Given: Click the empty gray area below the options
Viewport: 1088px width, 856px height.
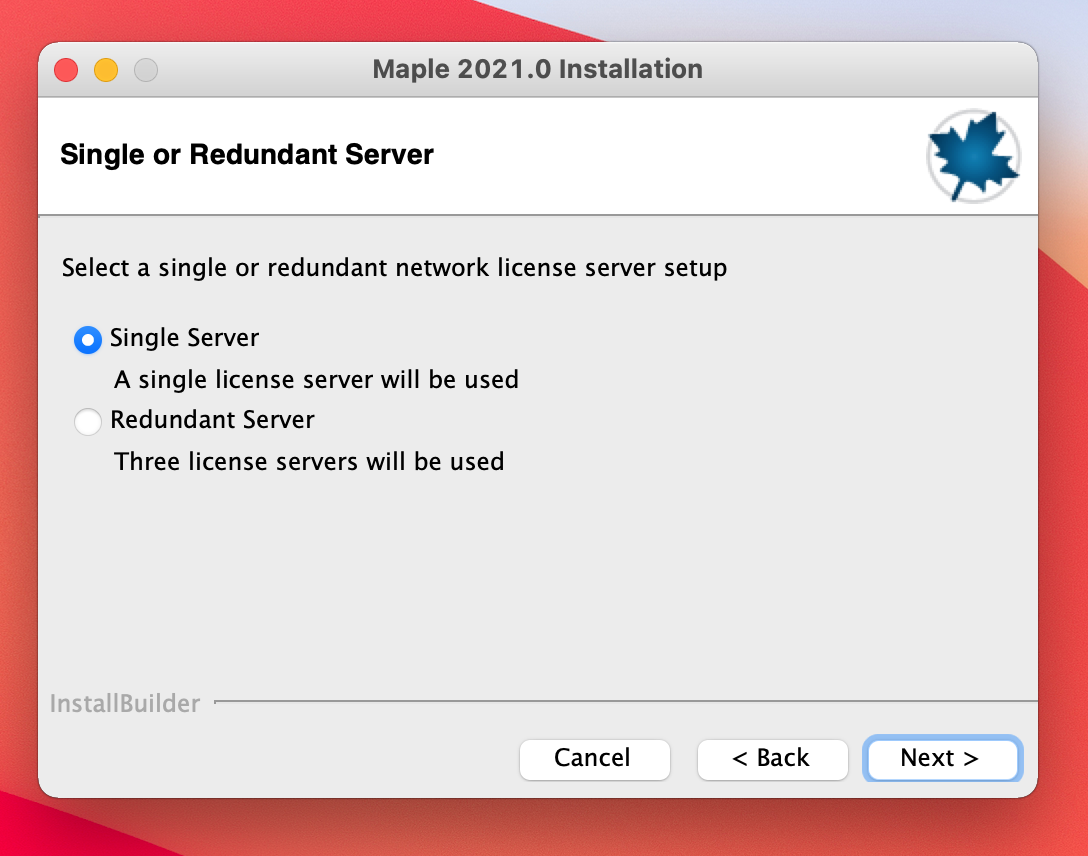Looking at the screenshot, I should [x=537, y=580].
